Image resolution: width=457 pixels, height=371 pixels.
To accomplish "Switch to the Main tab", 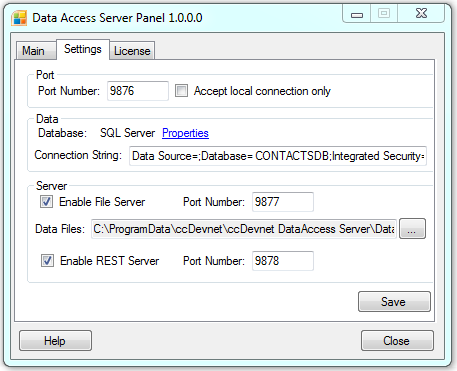I will [x=36, y=51].
